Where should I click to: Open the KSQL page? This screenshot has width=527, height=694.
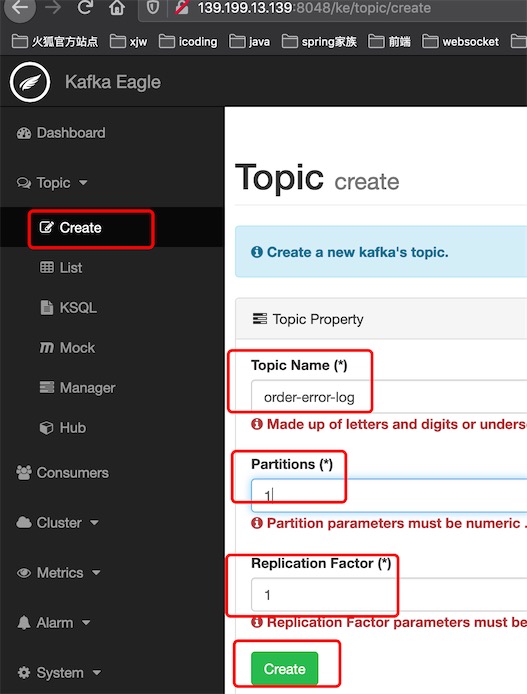(x=68, y=308)
